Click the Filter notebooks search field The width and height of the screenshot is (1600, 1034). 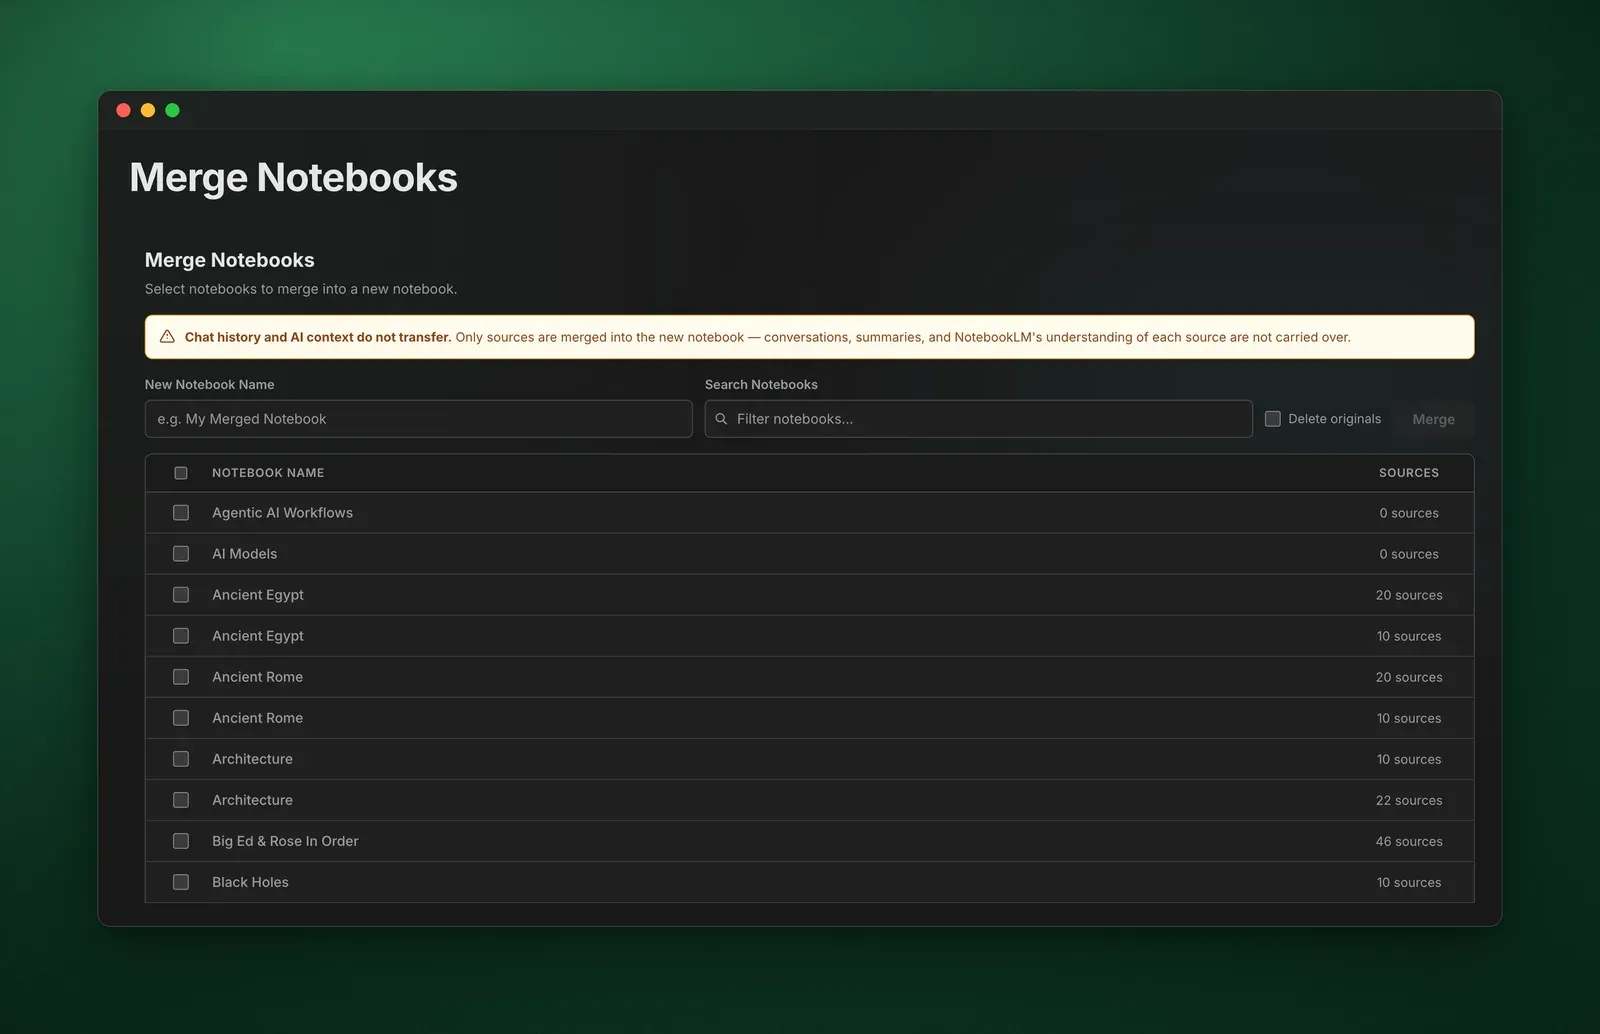(x=978, y=419)
